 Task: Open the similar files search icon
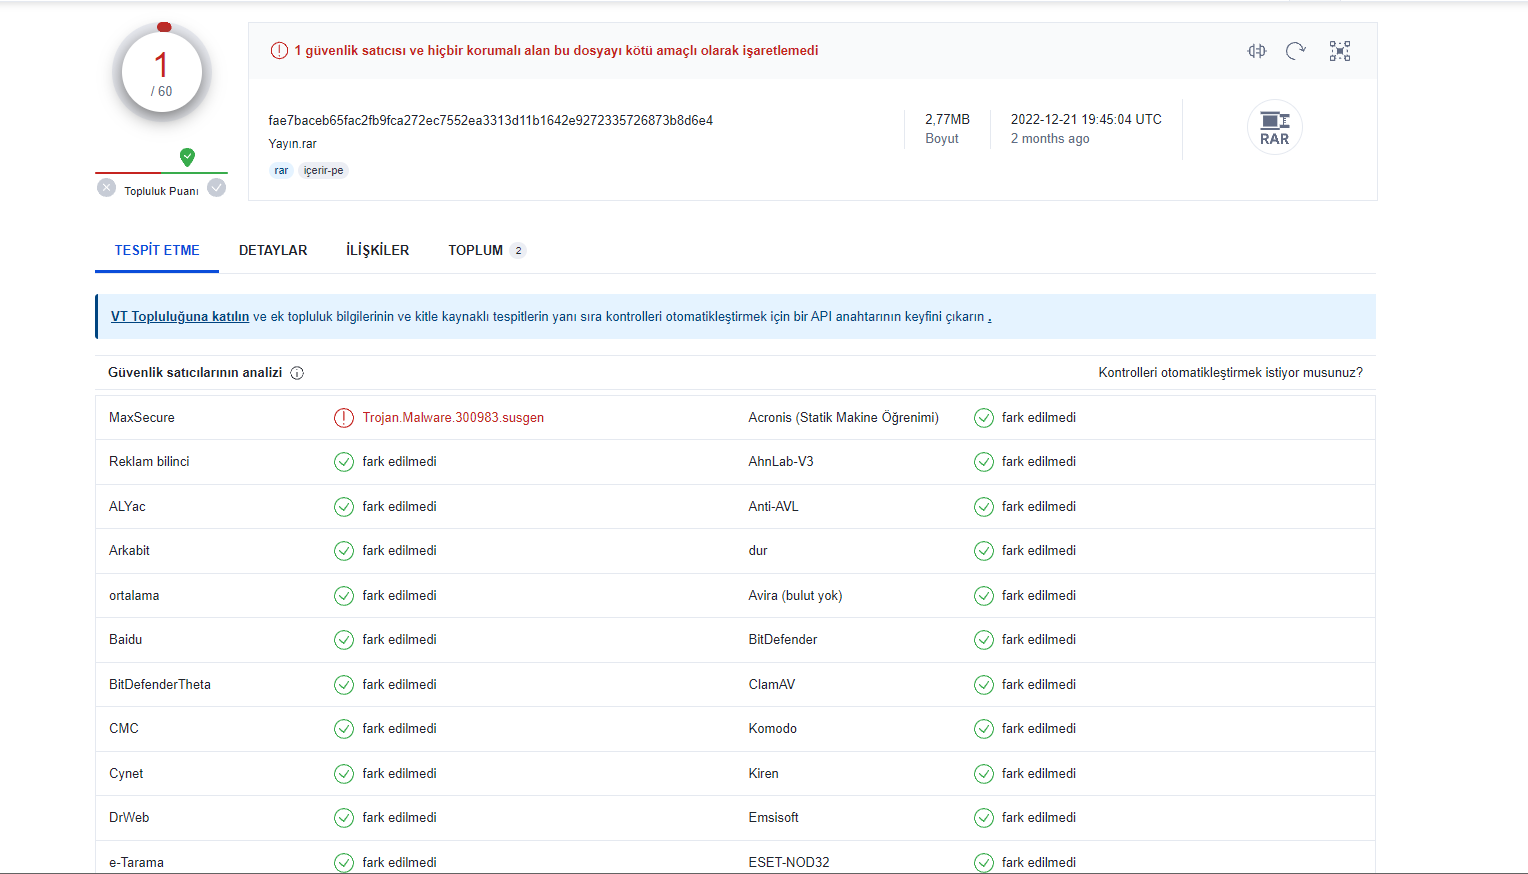1257,51
